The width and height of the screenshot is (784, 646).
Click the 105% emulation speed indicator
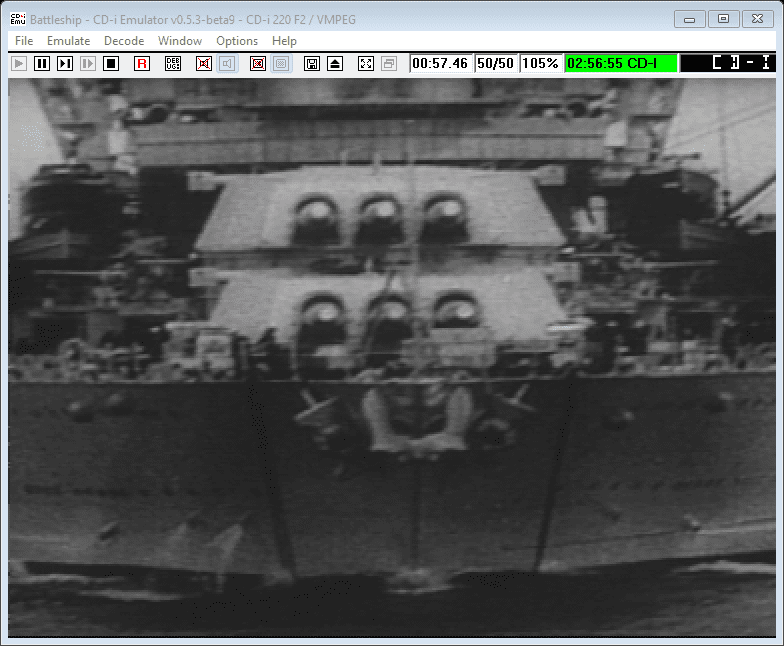[540, 63]
